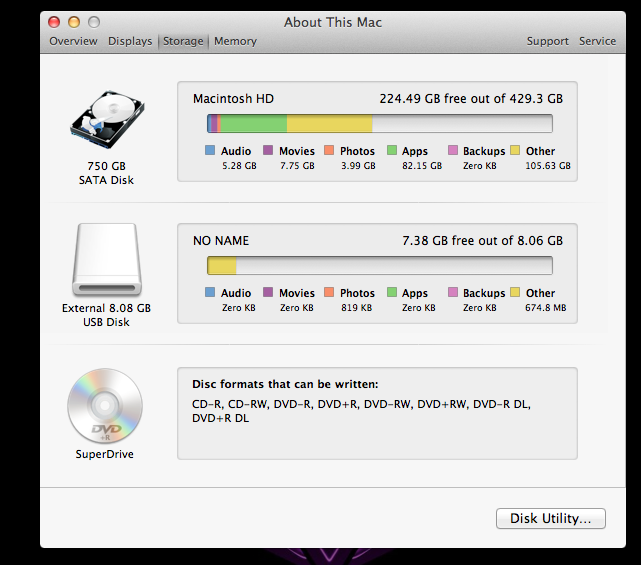
Task: Click NO NAME Apps green swatch
Action: pos(392,292)
